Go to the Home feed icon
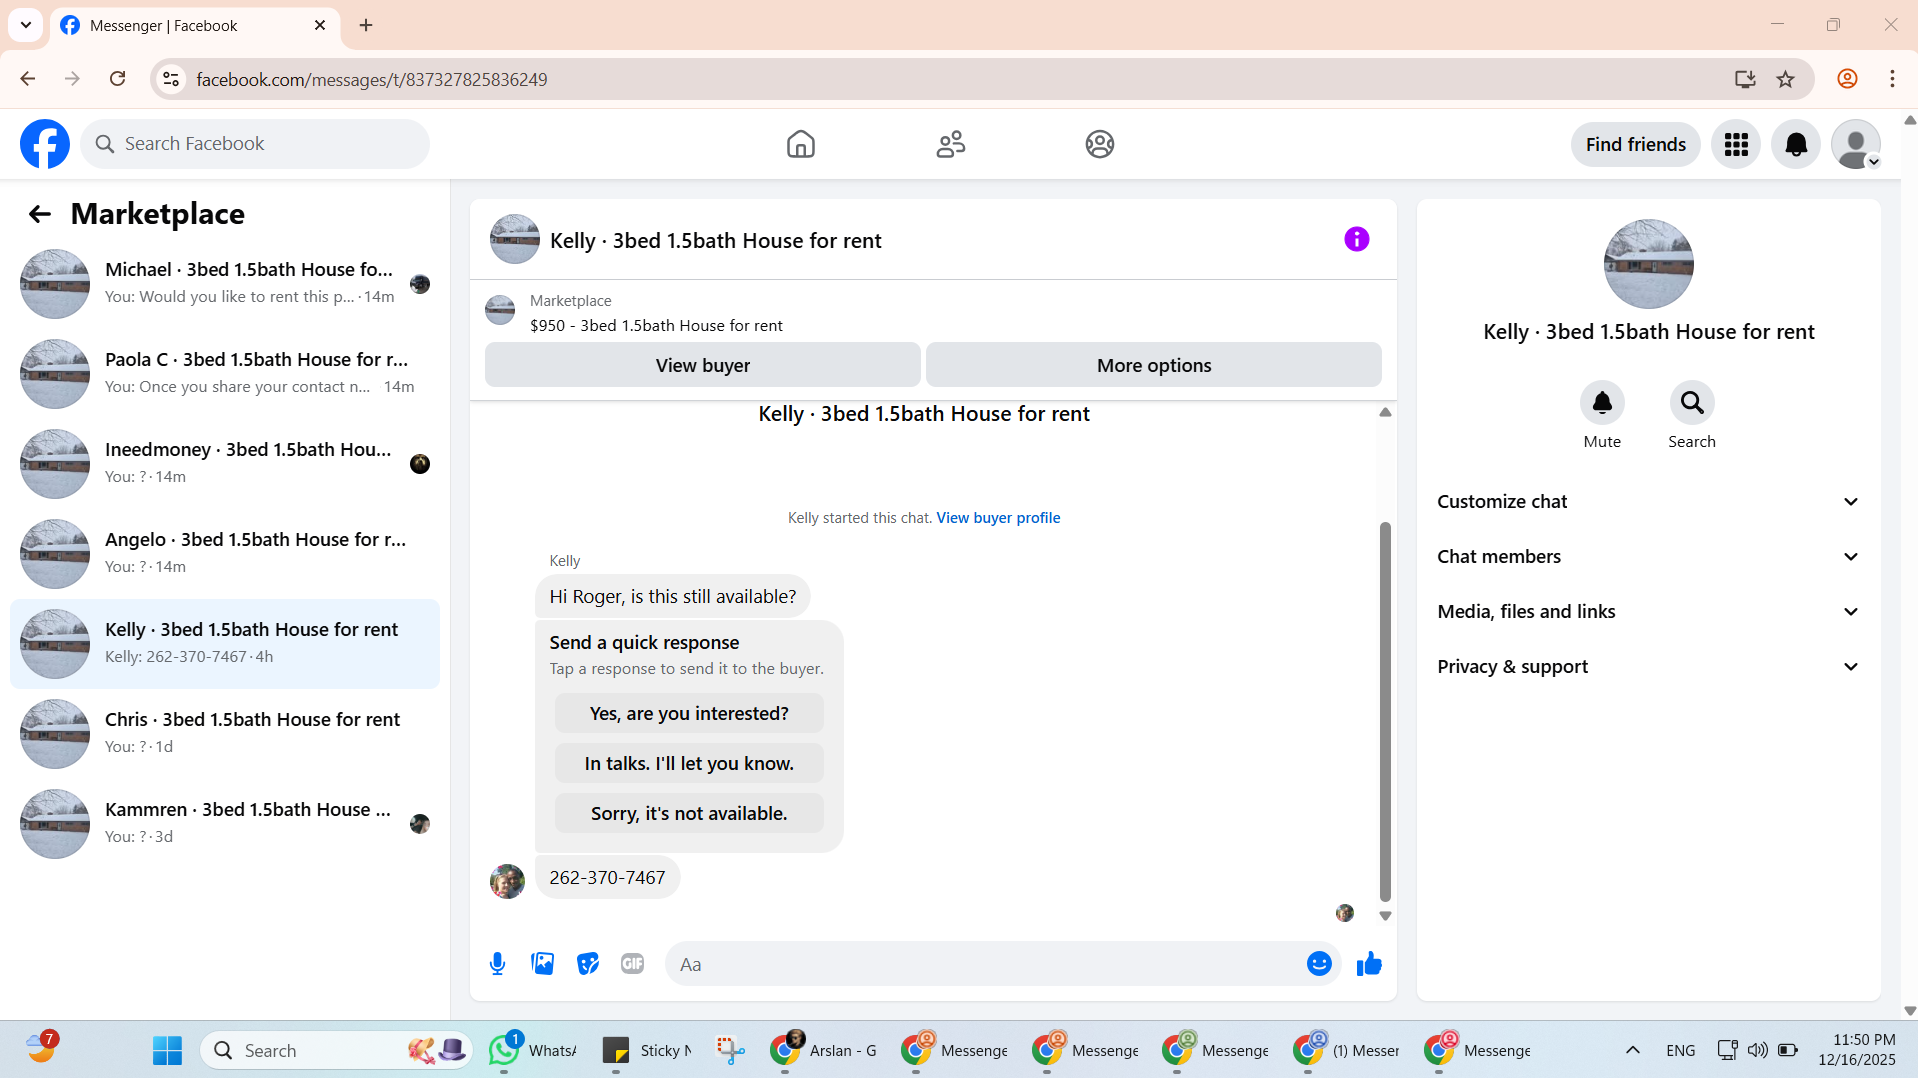Image resolution: width=1918 pixels, height=1078 pixels. [x=800, y=144]
